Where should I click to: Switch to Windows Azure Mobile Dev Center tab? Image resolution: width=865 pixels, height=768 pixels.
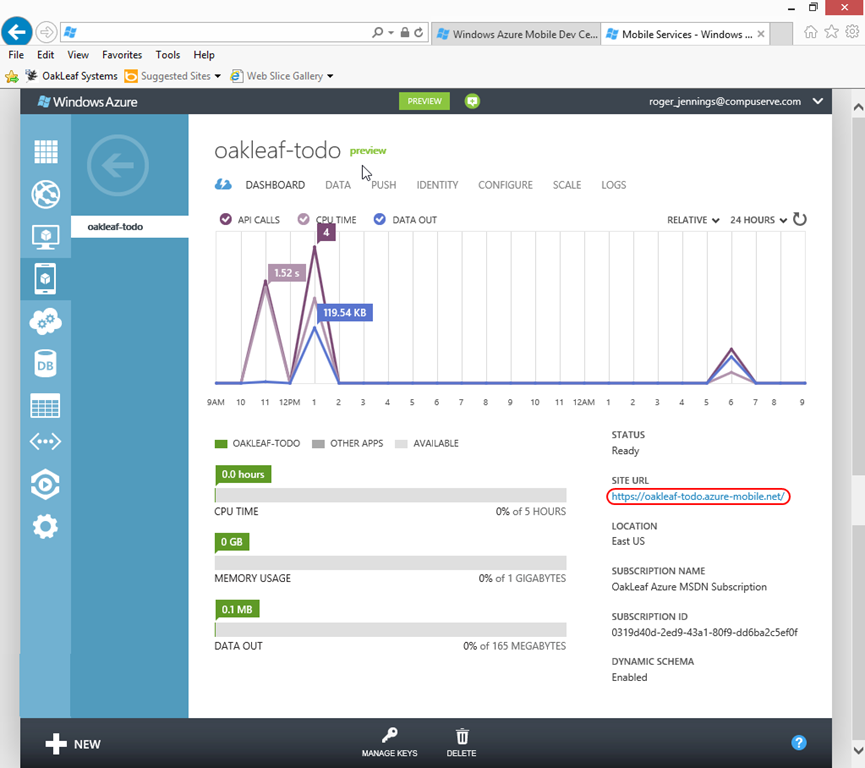point(516,34)
